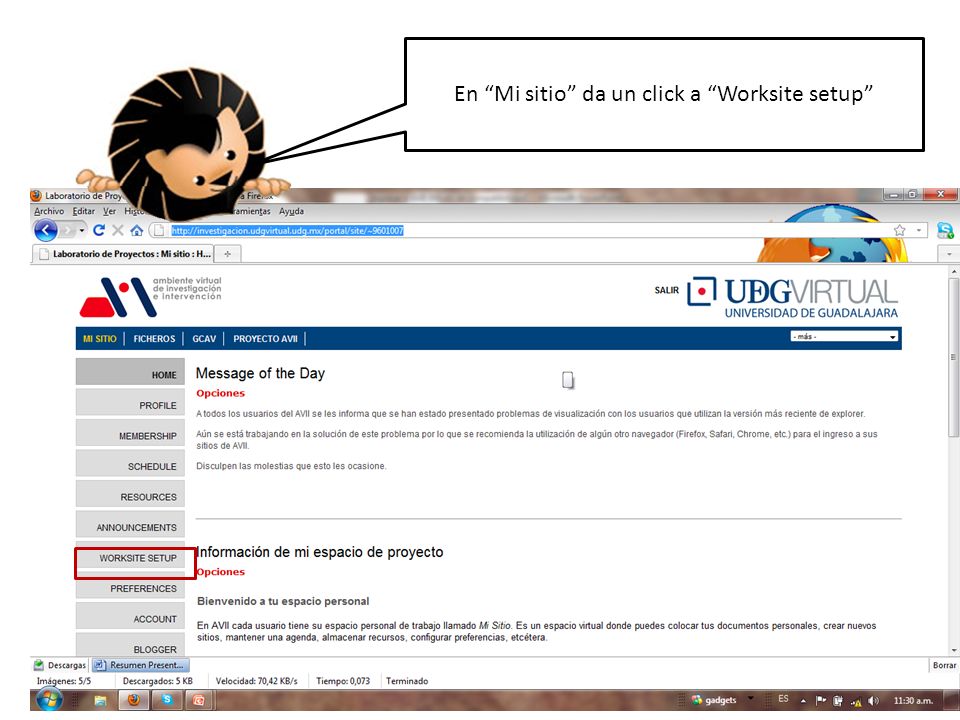
Task: Click HOME in the left sidebar
Action: pos(130,372)
